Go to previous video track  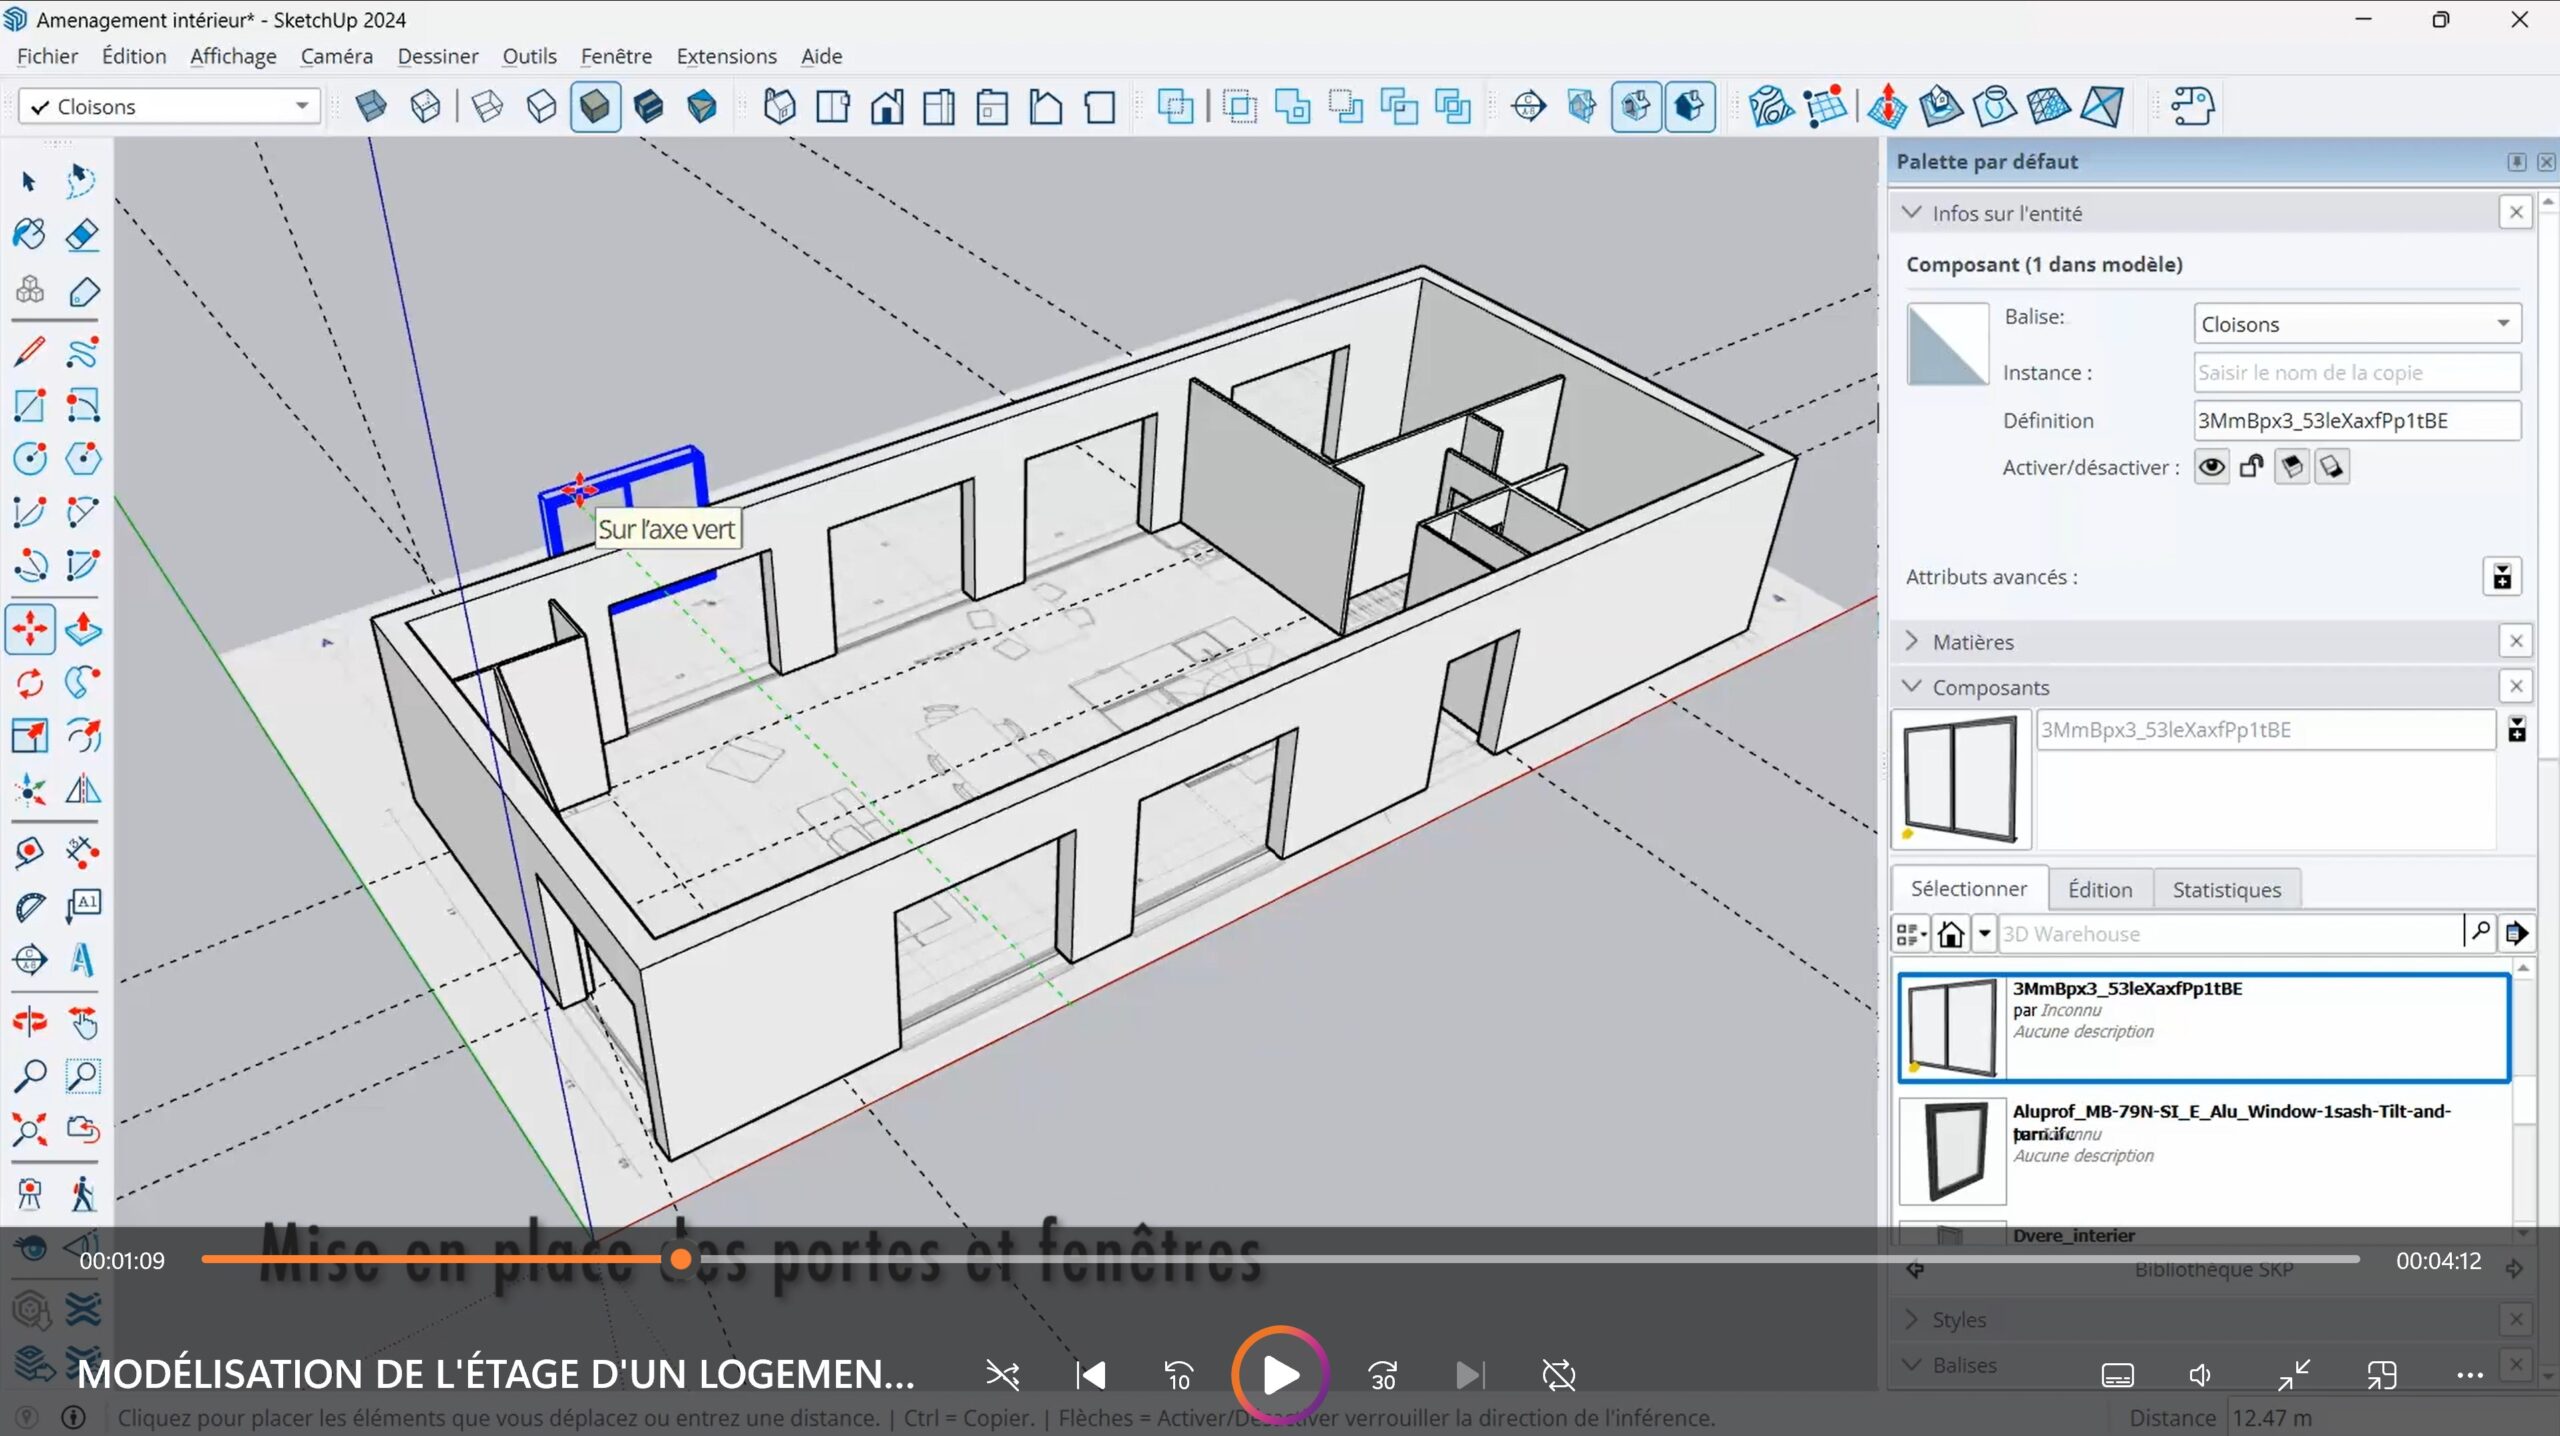1091,1375
